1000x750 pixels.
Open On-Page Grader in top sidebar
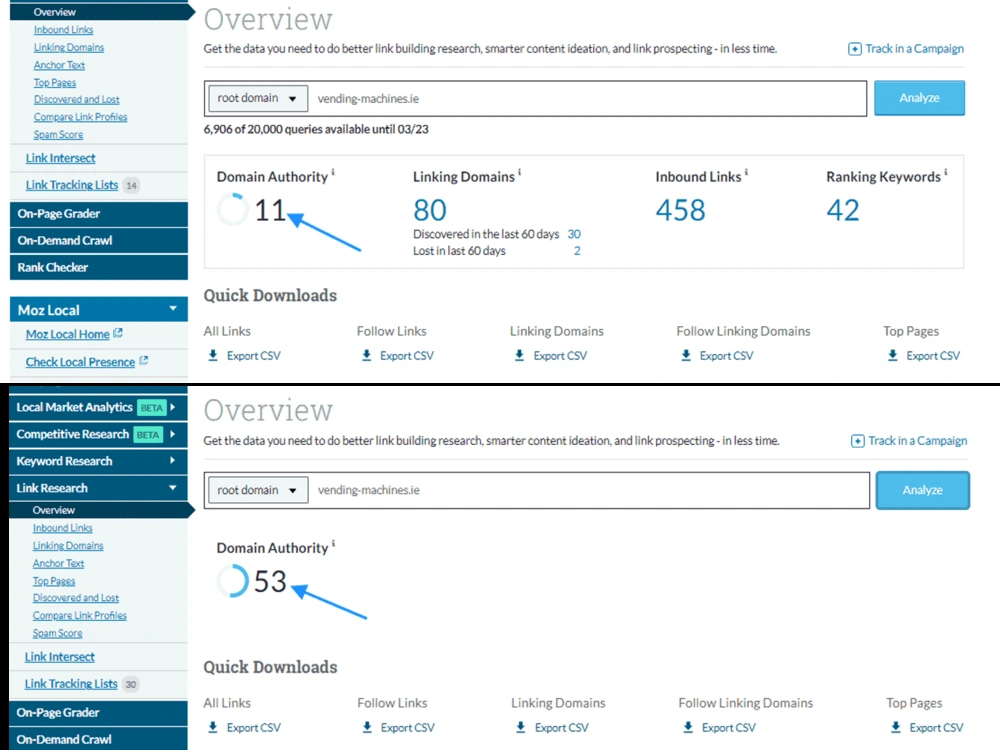(x=99, y=214)
